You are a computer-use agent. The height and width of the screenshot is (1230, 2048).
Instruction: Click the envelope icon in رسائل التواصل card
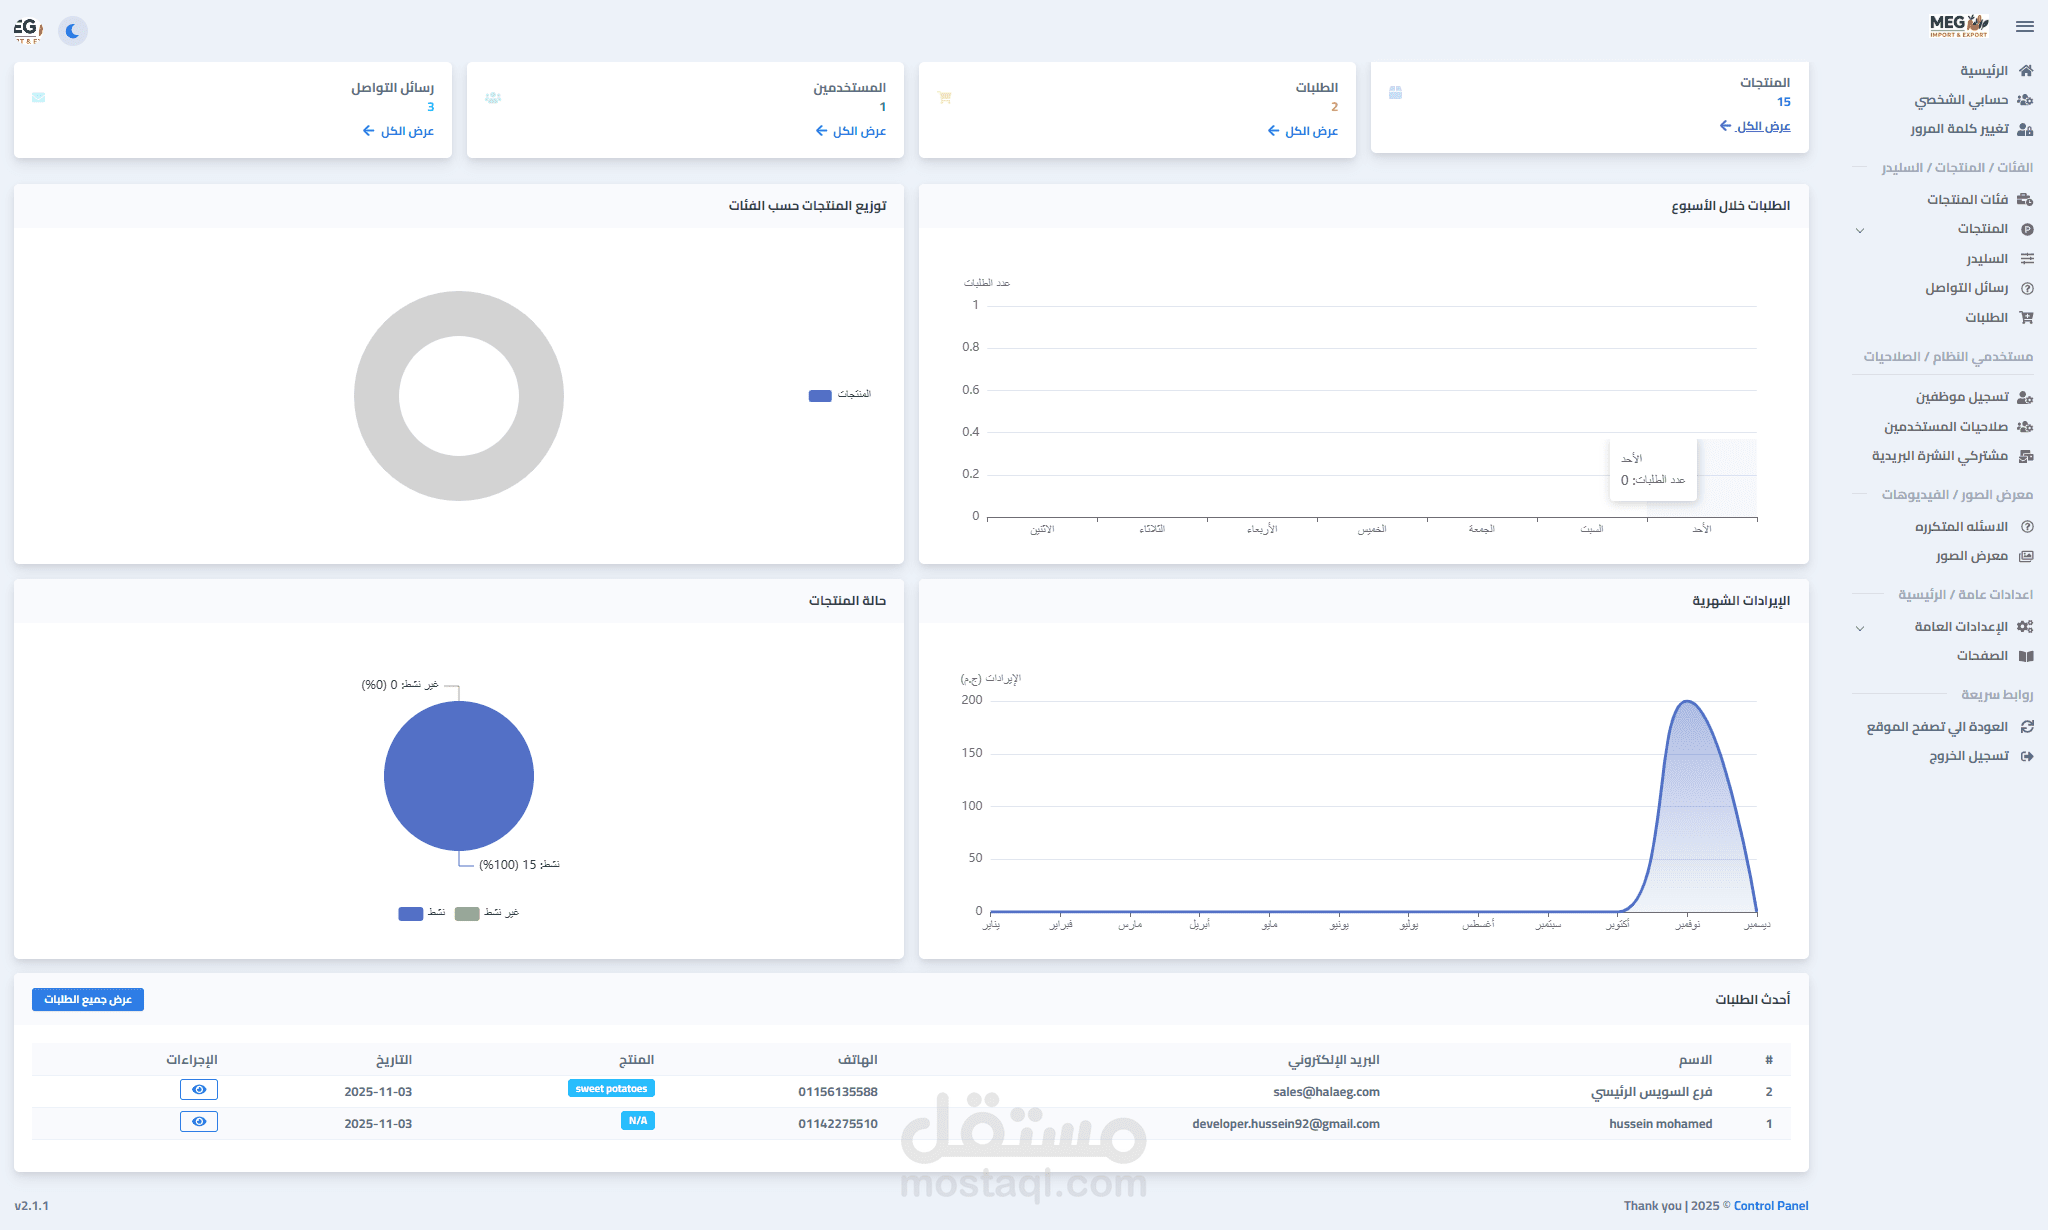coord(38,98)
